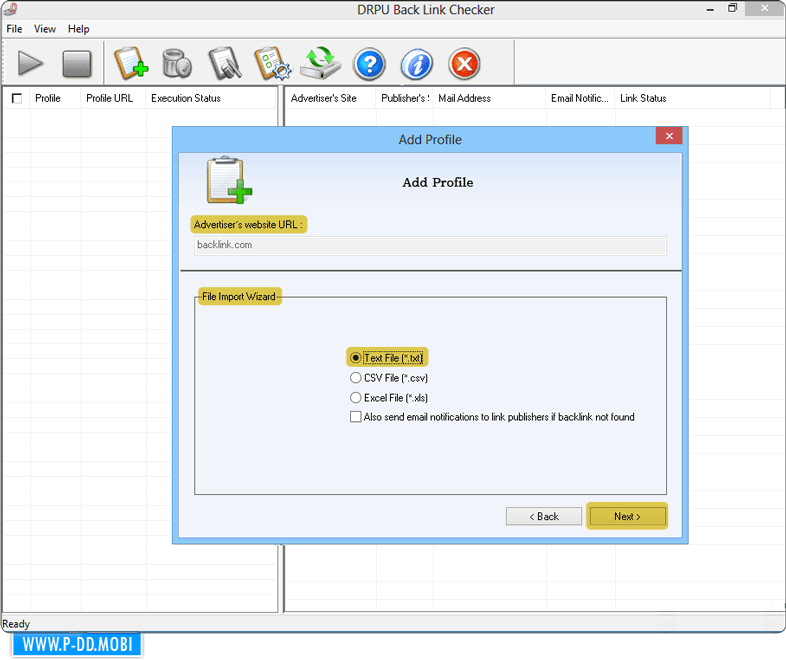Open the File menu
The width and height of the screenshot is (786, 660).
click(x=14, y=29)
